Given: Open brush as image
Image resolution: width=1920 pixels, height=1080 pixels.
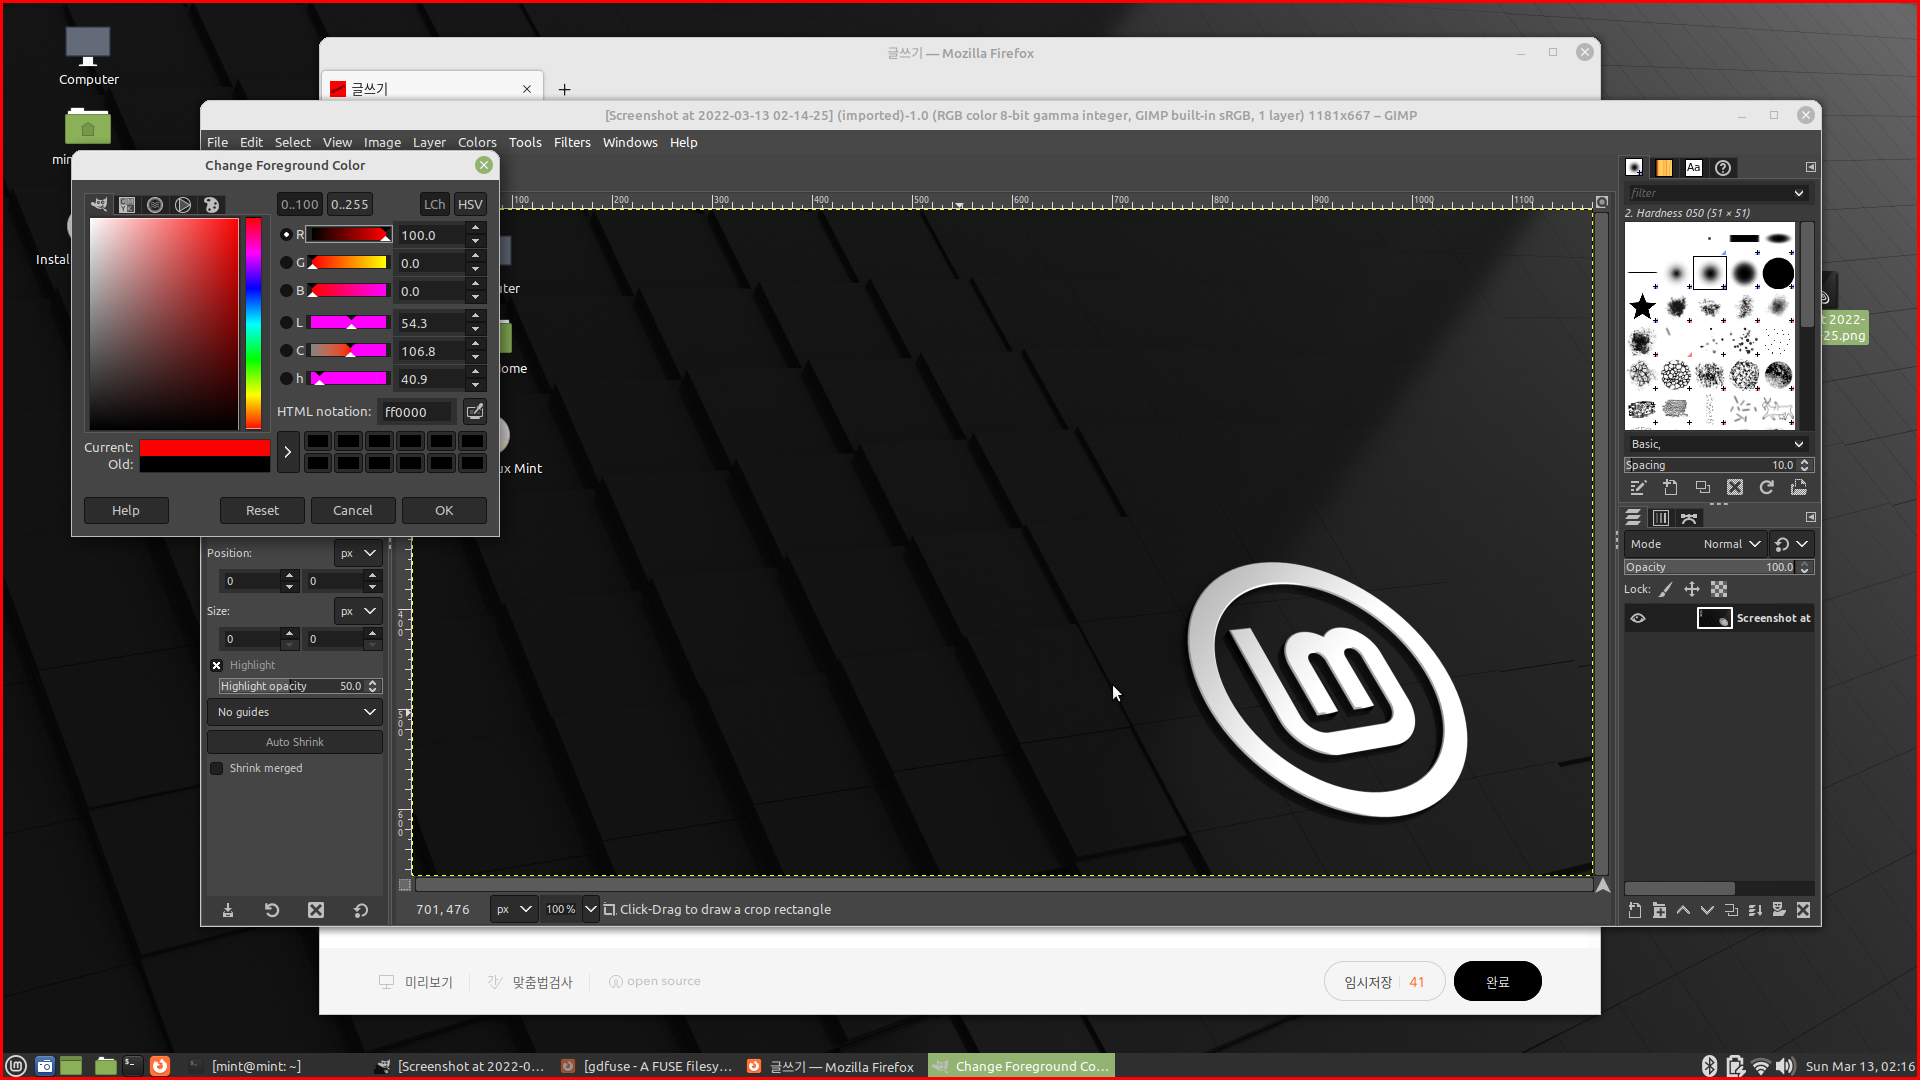Looking at the screenshot, I should tap(1799, 488).
